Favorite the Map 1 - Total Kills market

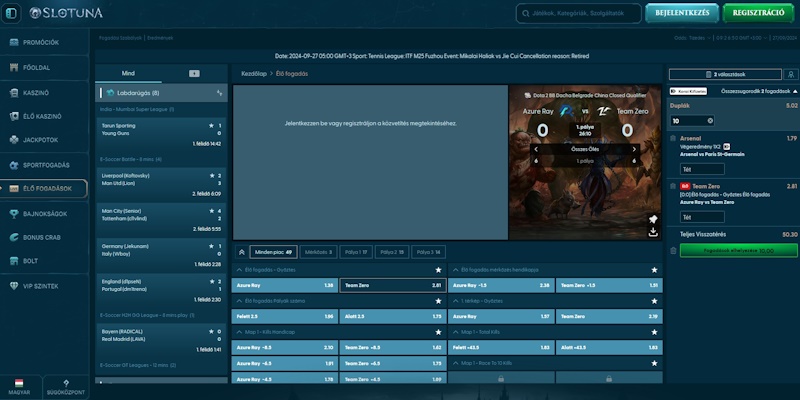coord(655,332)
